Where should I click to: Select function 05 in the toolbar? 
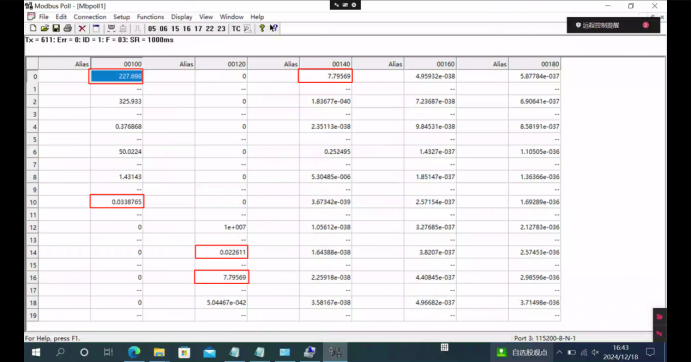(x=152, y=29)
